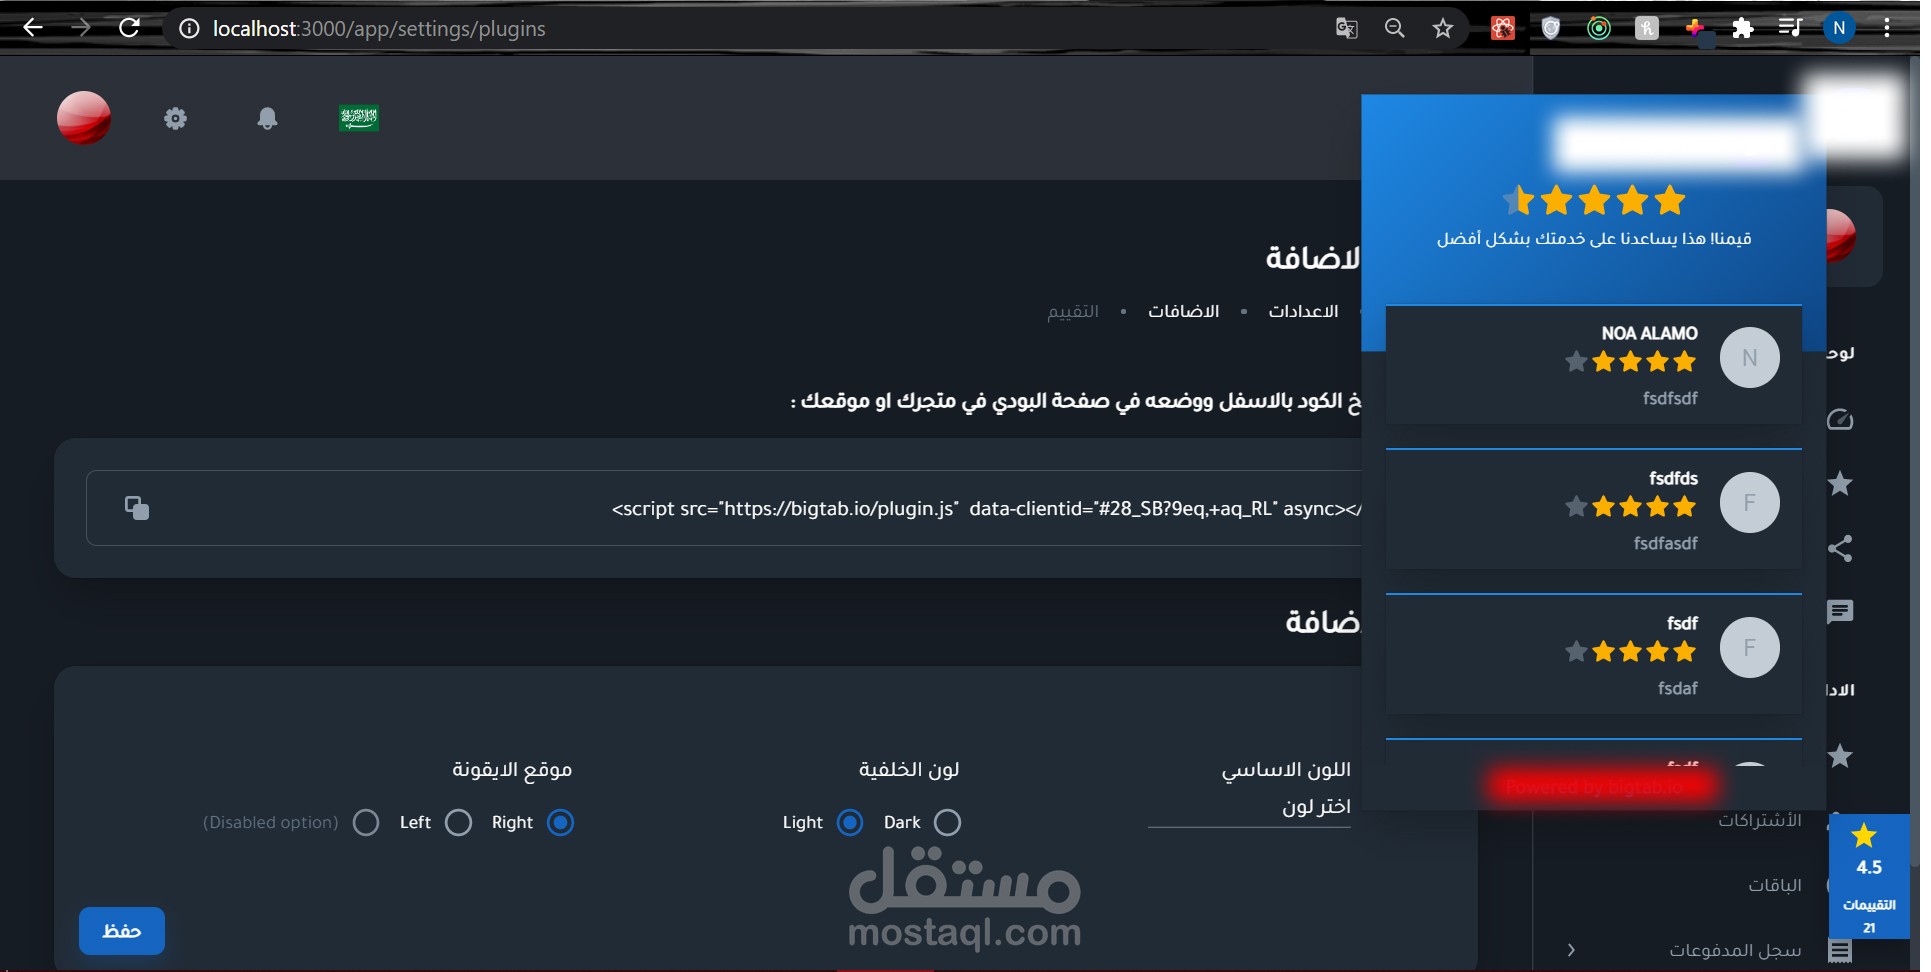Open the Chrome extensions puzzle menu
1931x972 pixels.
[1744, 27]
